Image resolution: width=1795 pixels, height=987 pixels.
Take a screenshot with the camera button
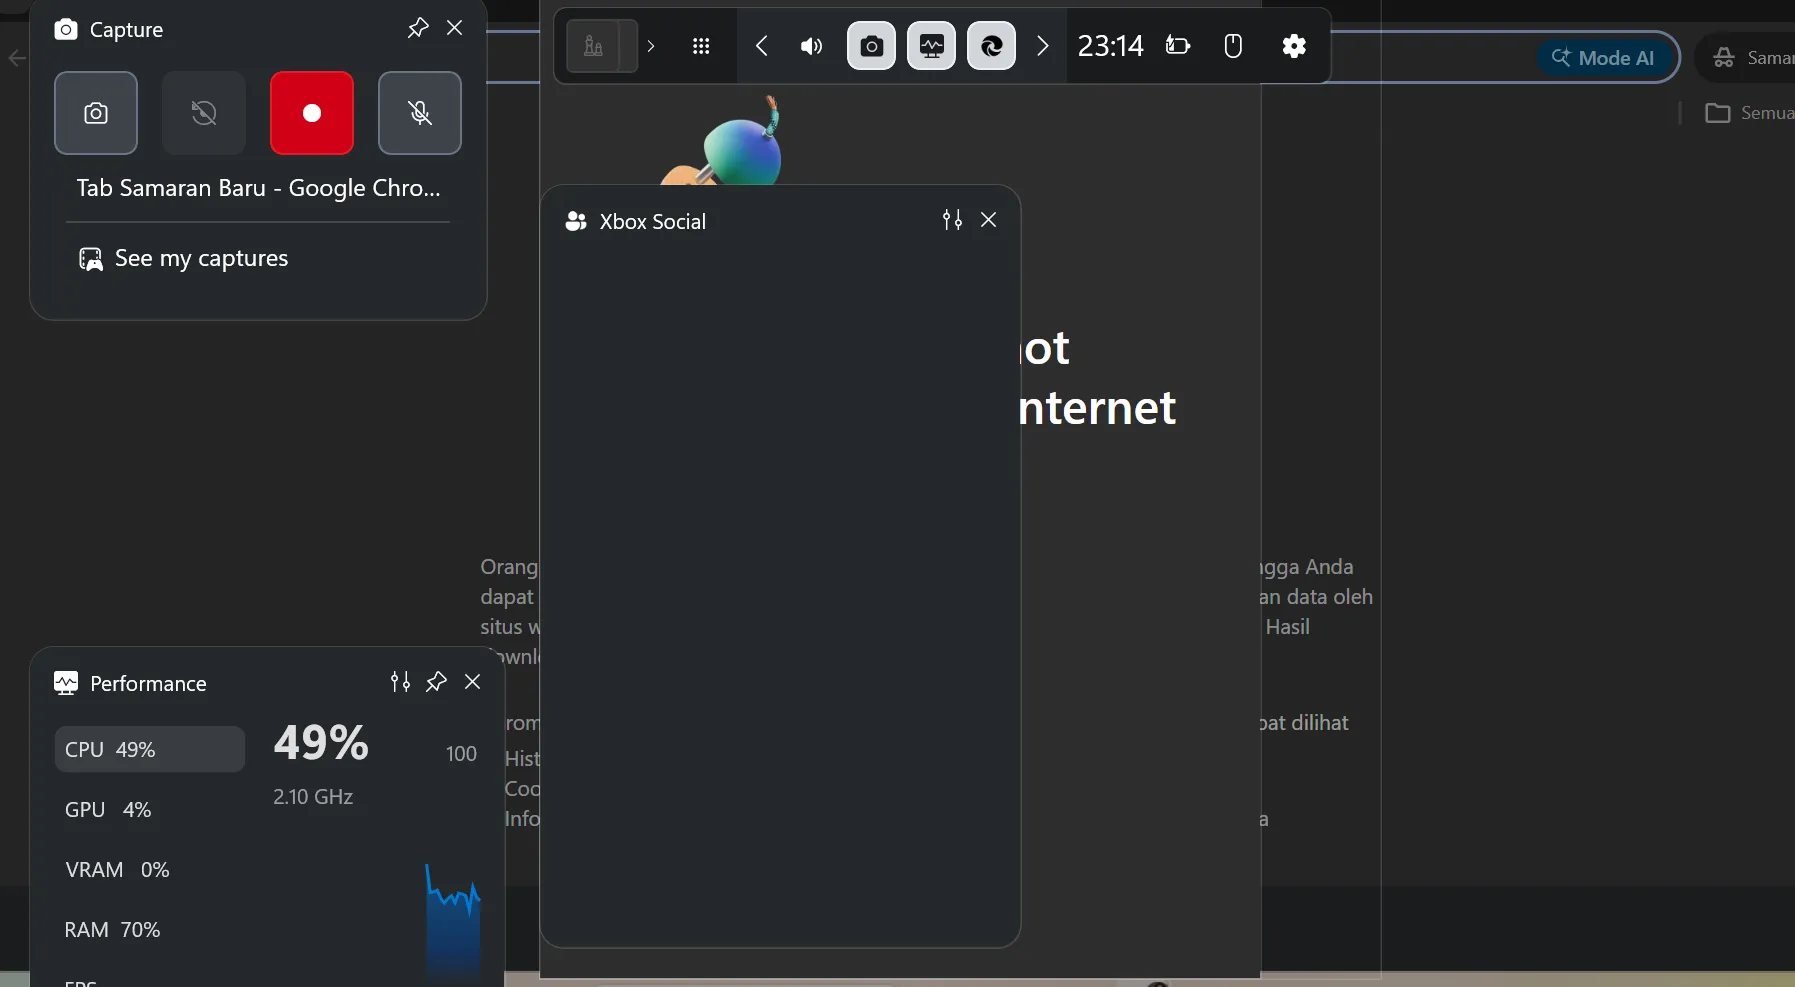pos(96,113)
